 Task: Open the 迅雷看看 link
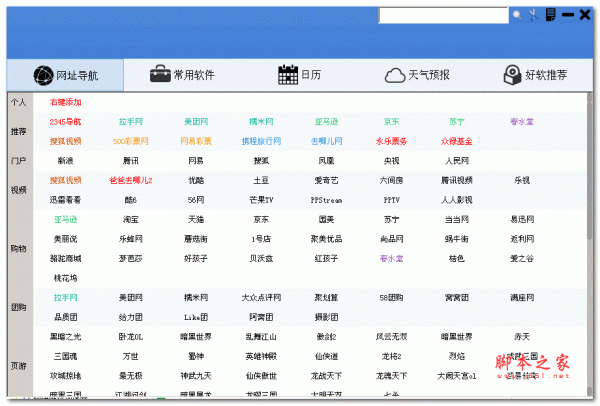(65, 200)
